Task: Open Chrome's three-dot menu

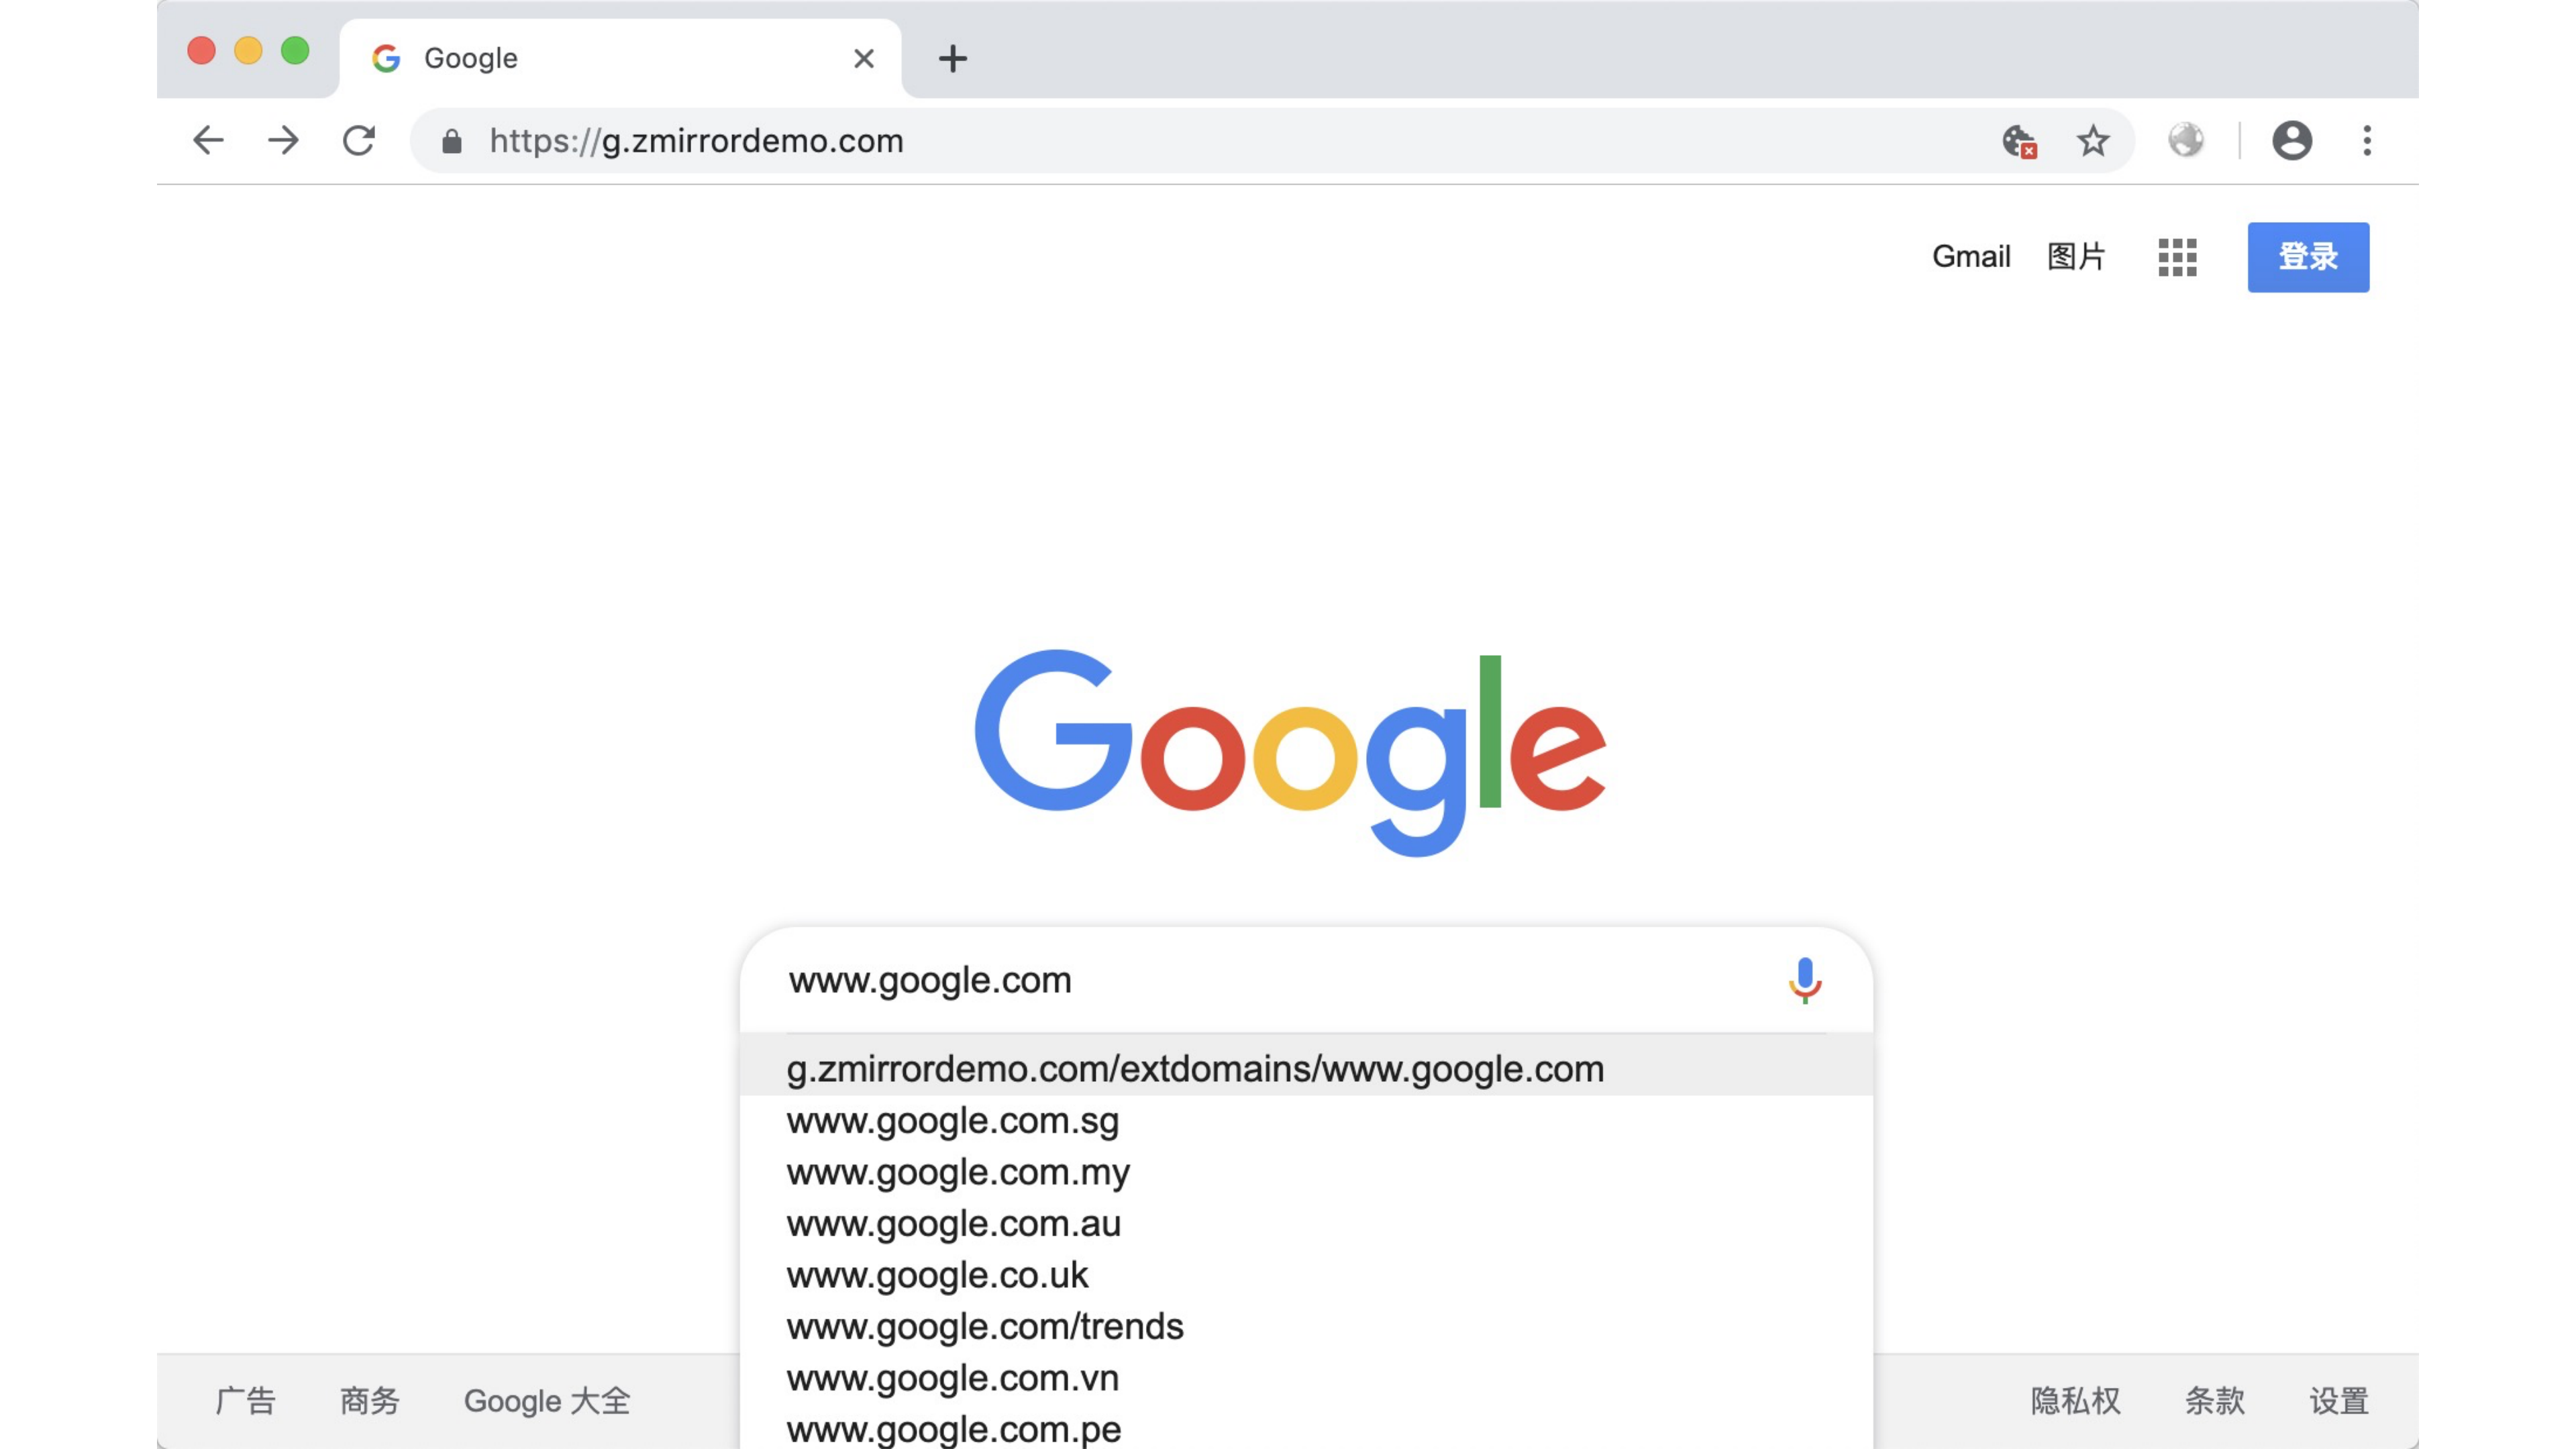Action: pyautogui.click(x=2367, y=141)
